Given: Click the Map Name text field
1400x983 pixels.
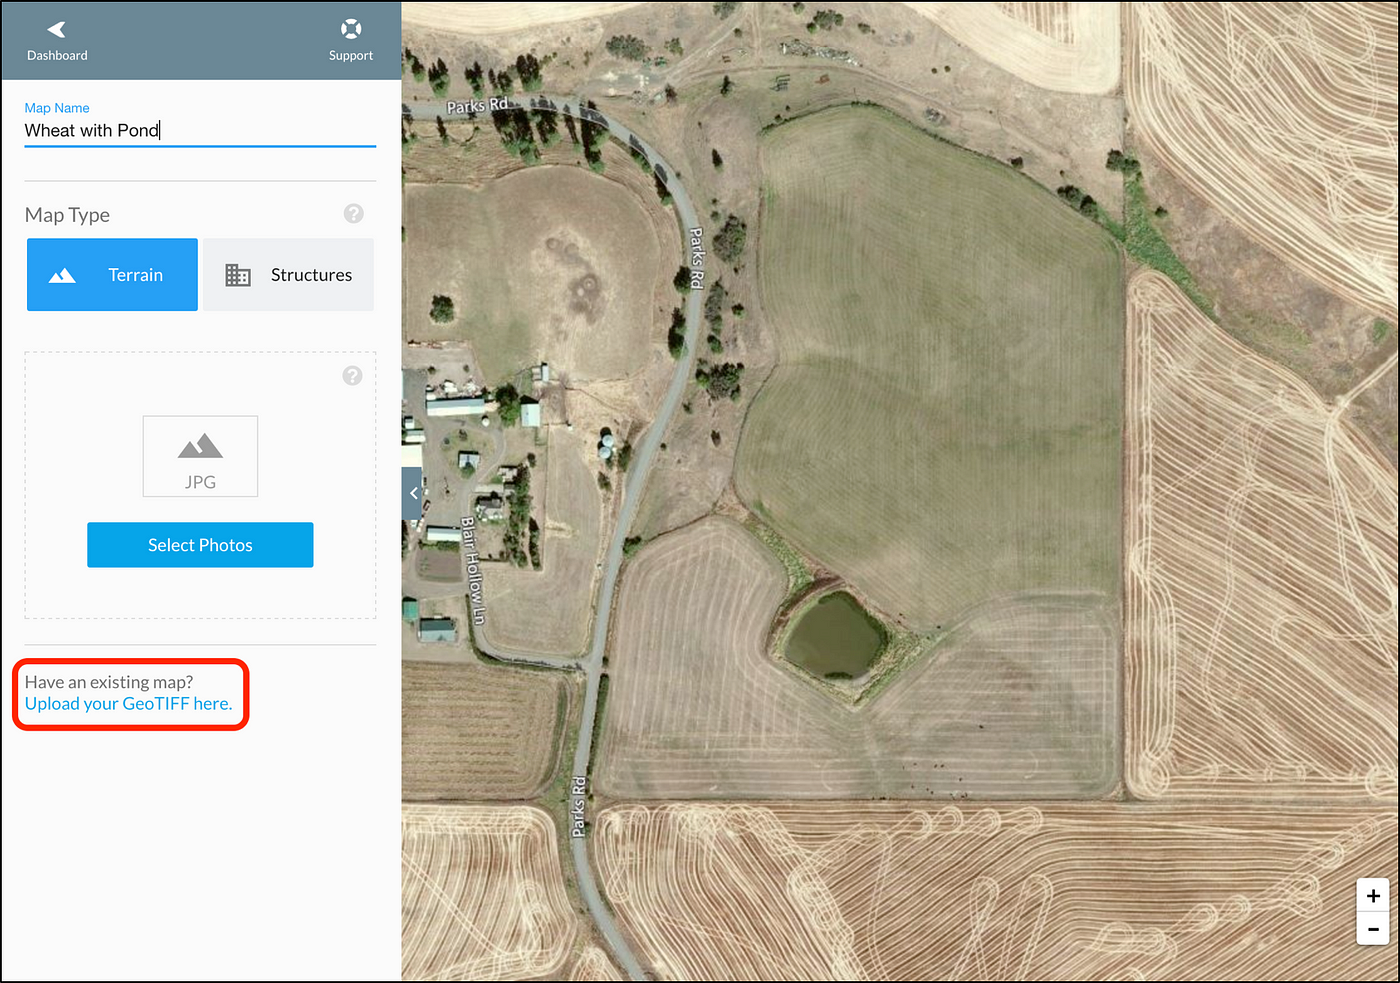Looking at the screenshot, I should [x=200, y=131].
